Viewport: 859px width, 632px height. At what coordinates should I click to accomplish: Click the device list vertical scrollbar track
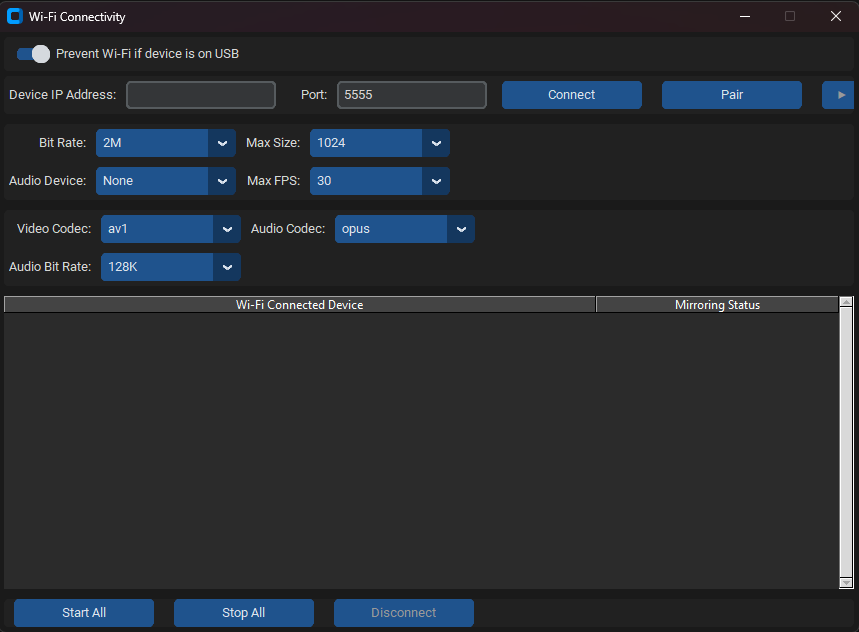(x=846, y=443)
